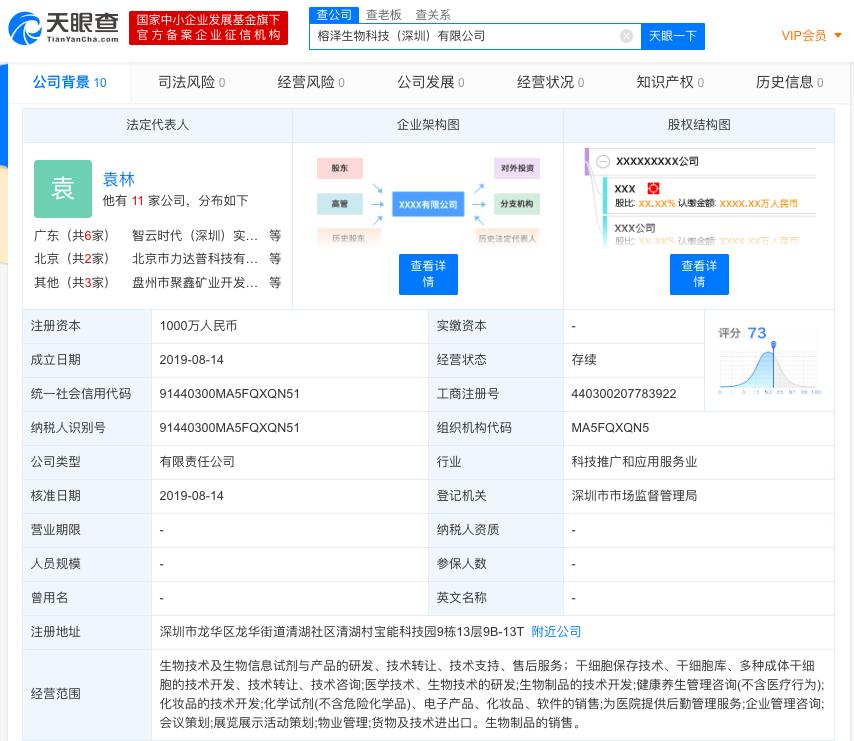Click 查看详情 under 企业架构图
The height and width of the screenshot is (741, 854).
428,274
